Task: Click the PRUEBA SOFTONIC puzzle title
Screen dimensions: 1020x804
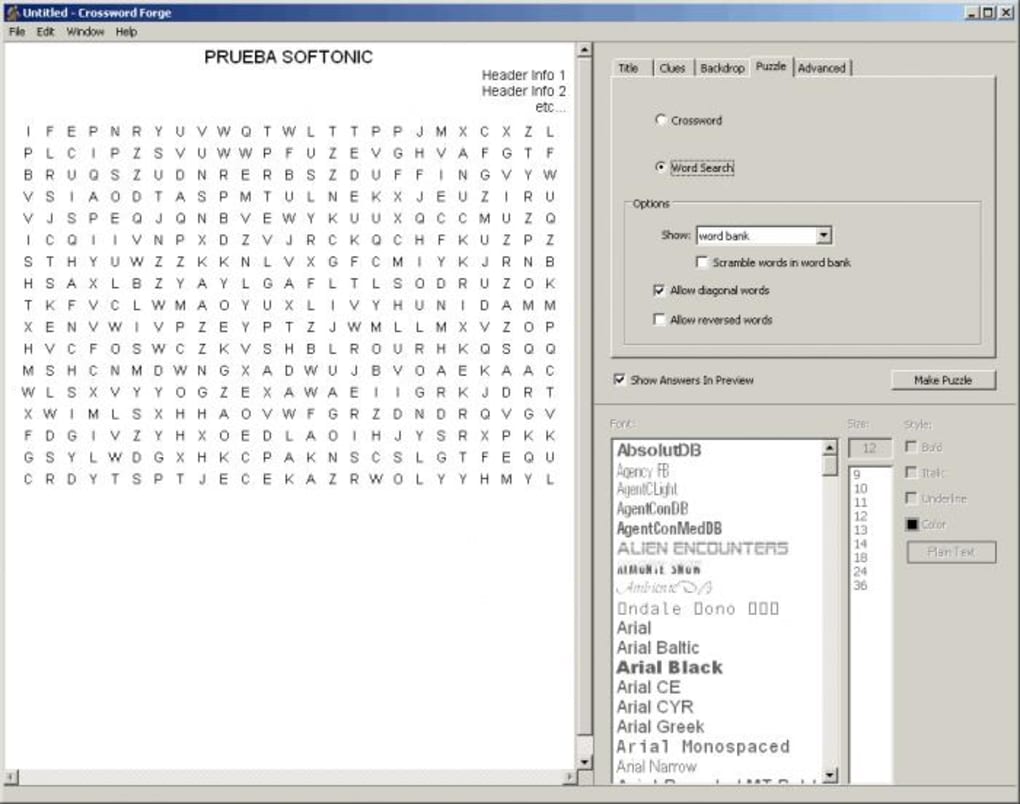Action: (x=288, y=57)
